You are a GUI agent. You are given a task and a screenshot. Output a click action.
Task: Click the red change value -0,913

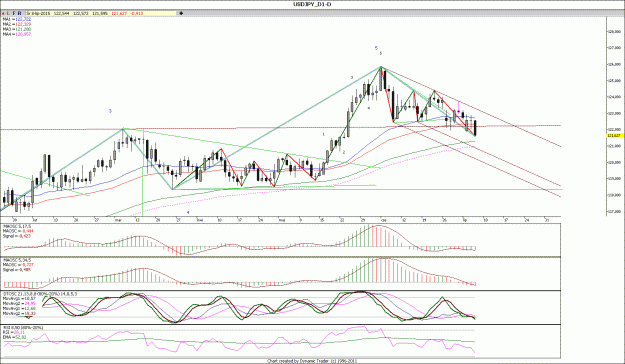[137, 13]
